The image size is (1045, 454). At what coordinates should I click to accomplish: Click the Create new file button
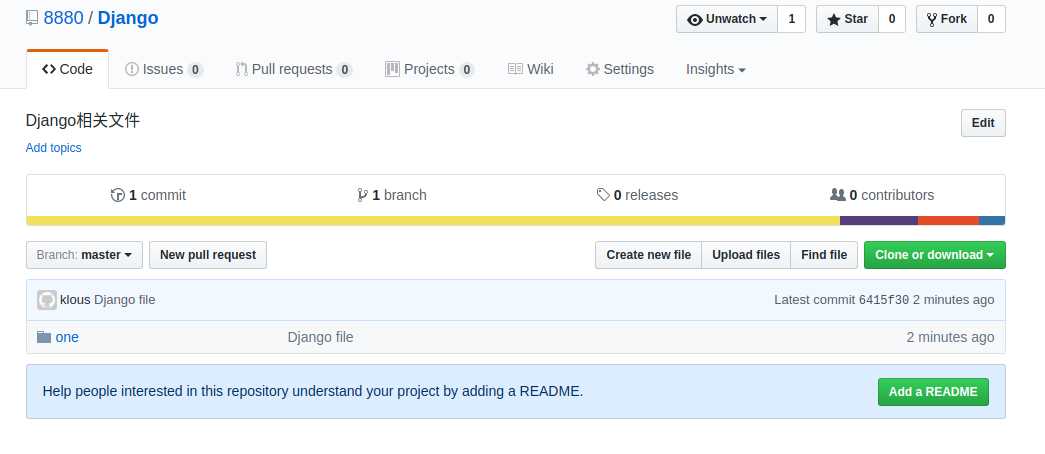pos(648,255)
